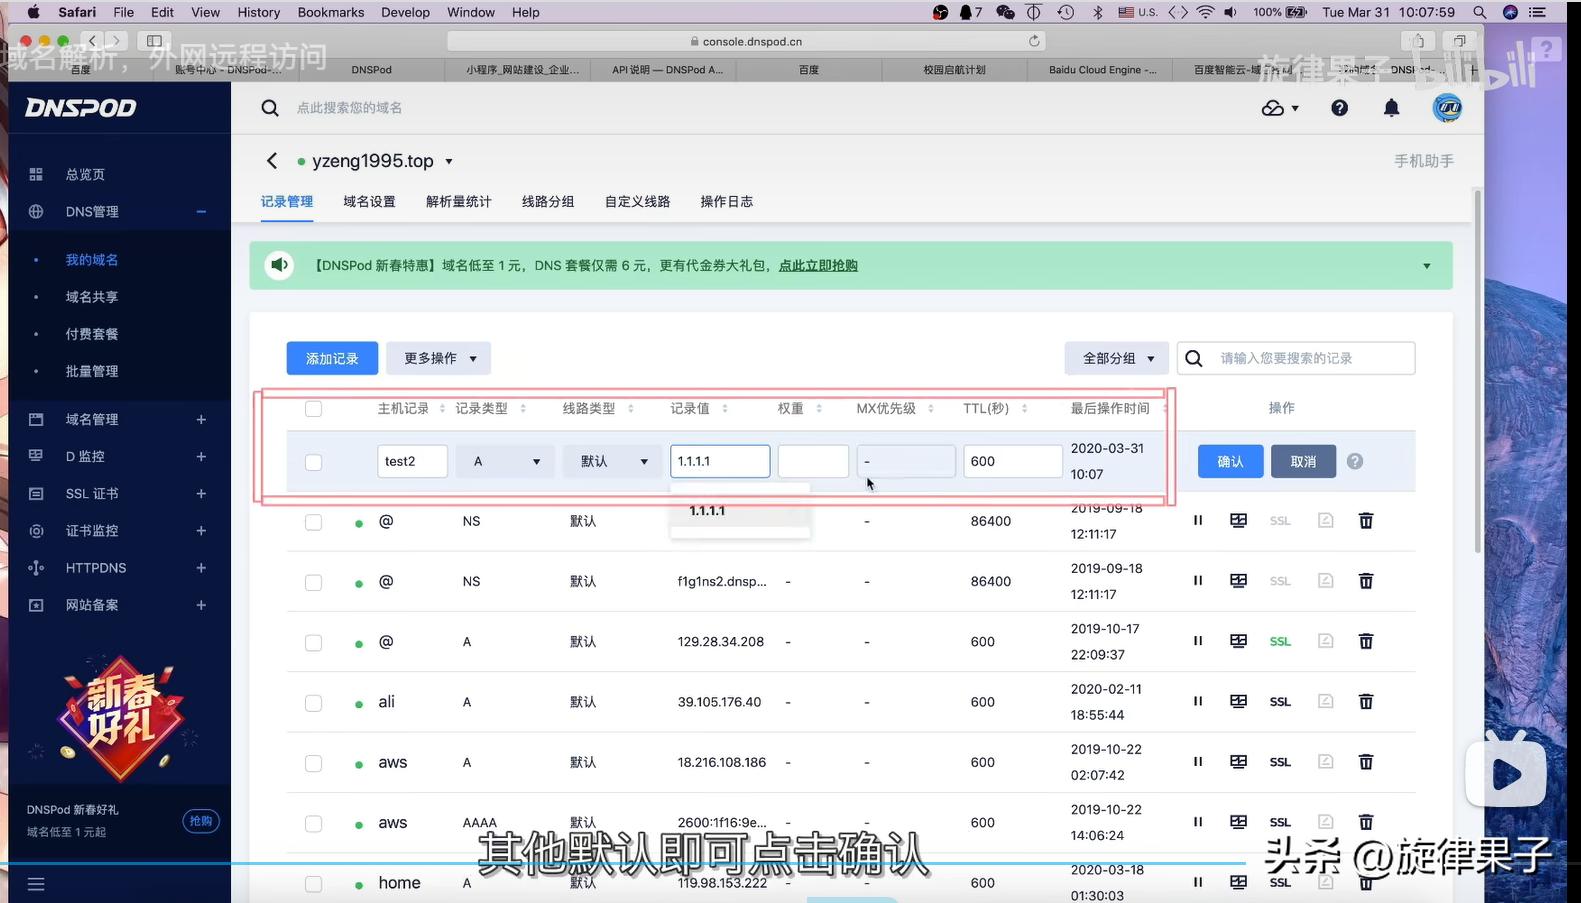The image size is (1581, 903).
Task: Select checkbox of home record
Action: pos(313,884)
